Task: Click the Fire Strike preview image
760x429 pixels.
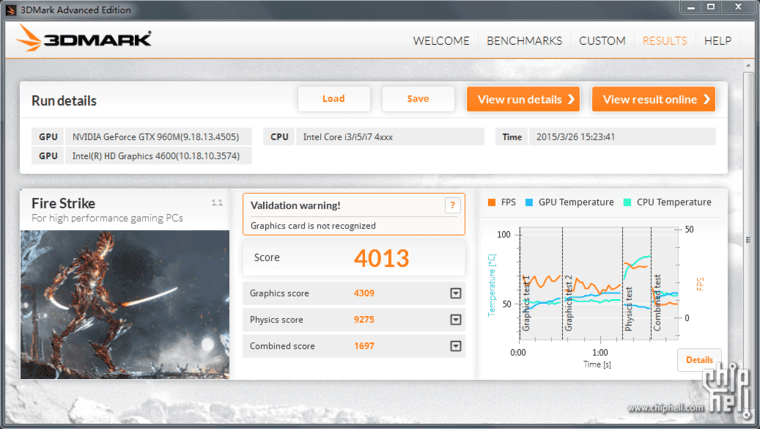Action: [125, 304]
